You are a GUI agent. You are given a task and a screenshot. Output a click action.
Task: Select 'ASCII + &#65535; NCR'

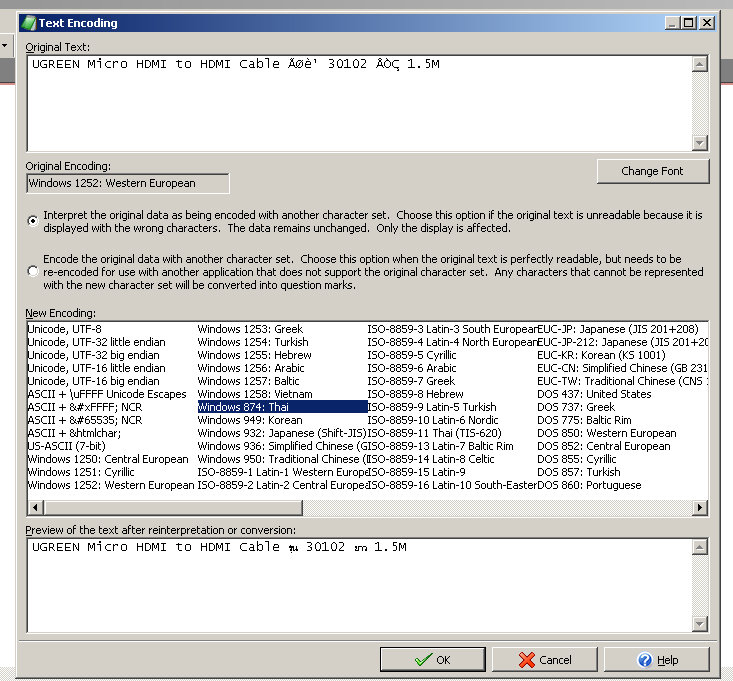(85, 420)
